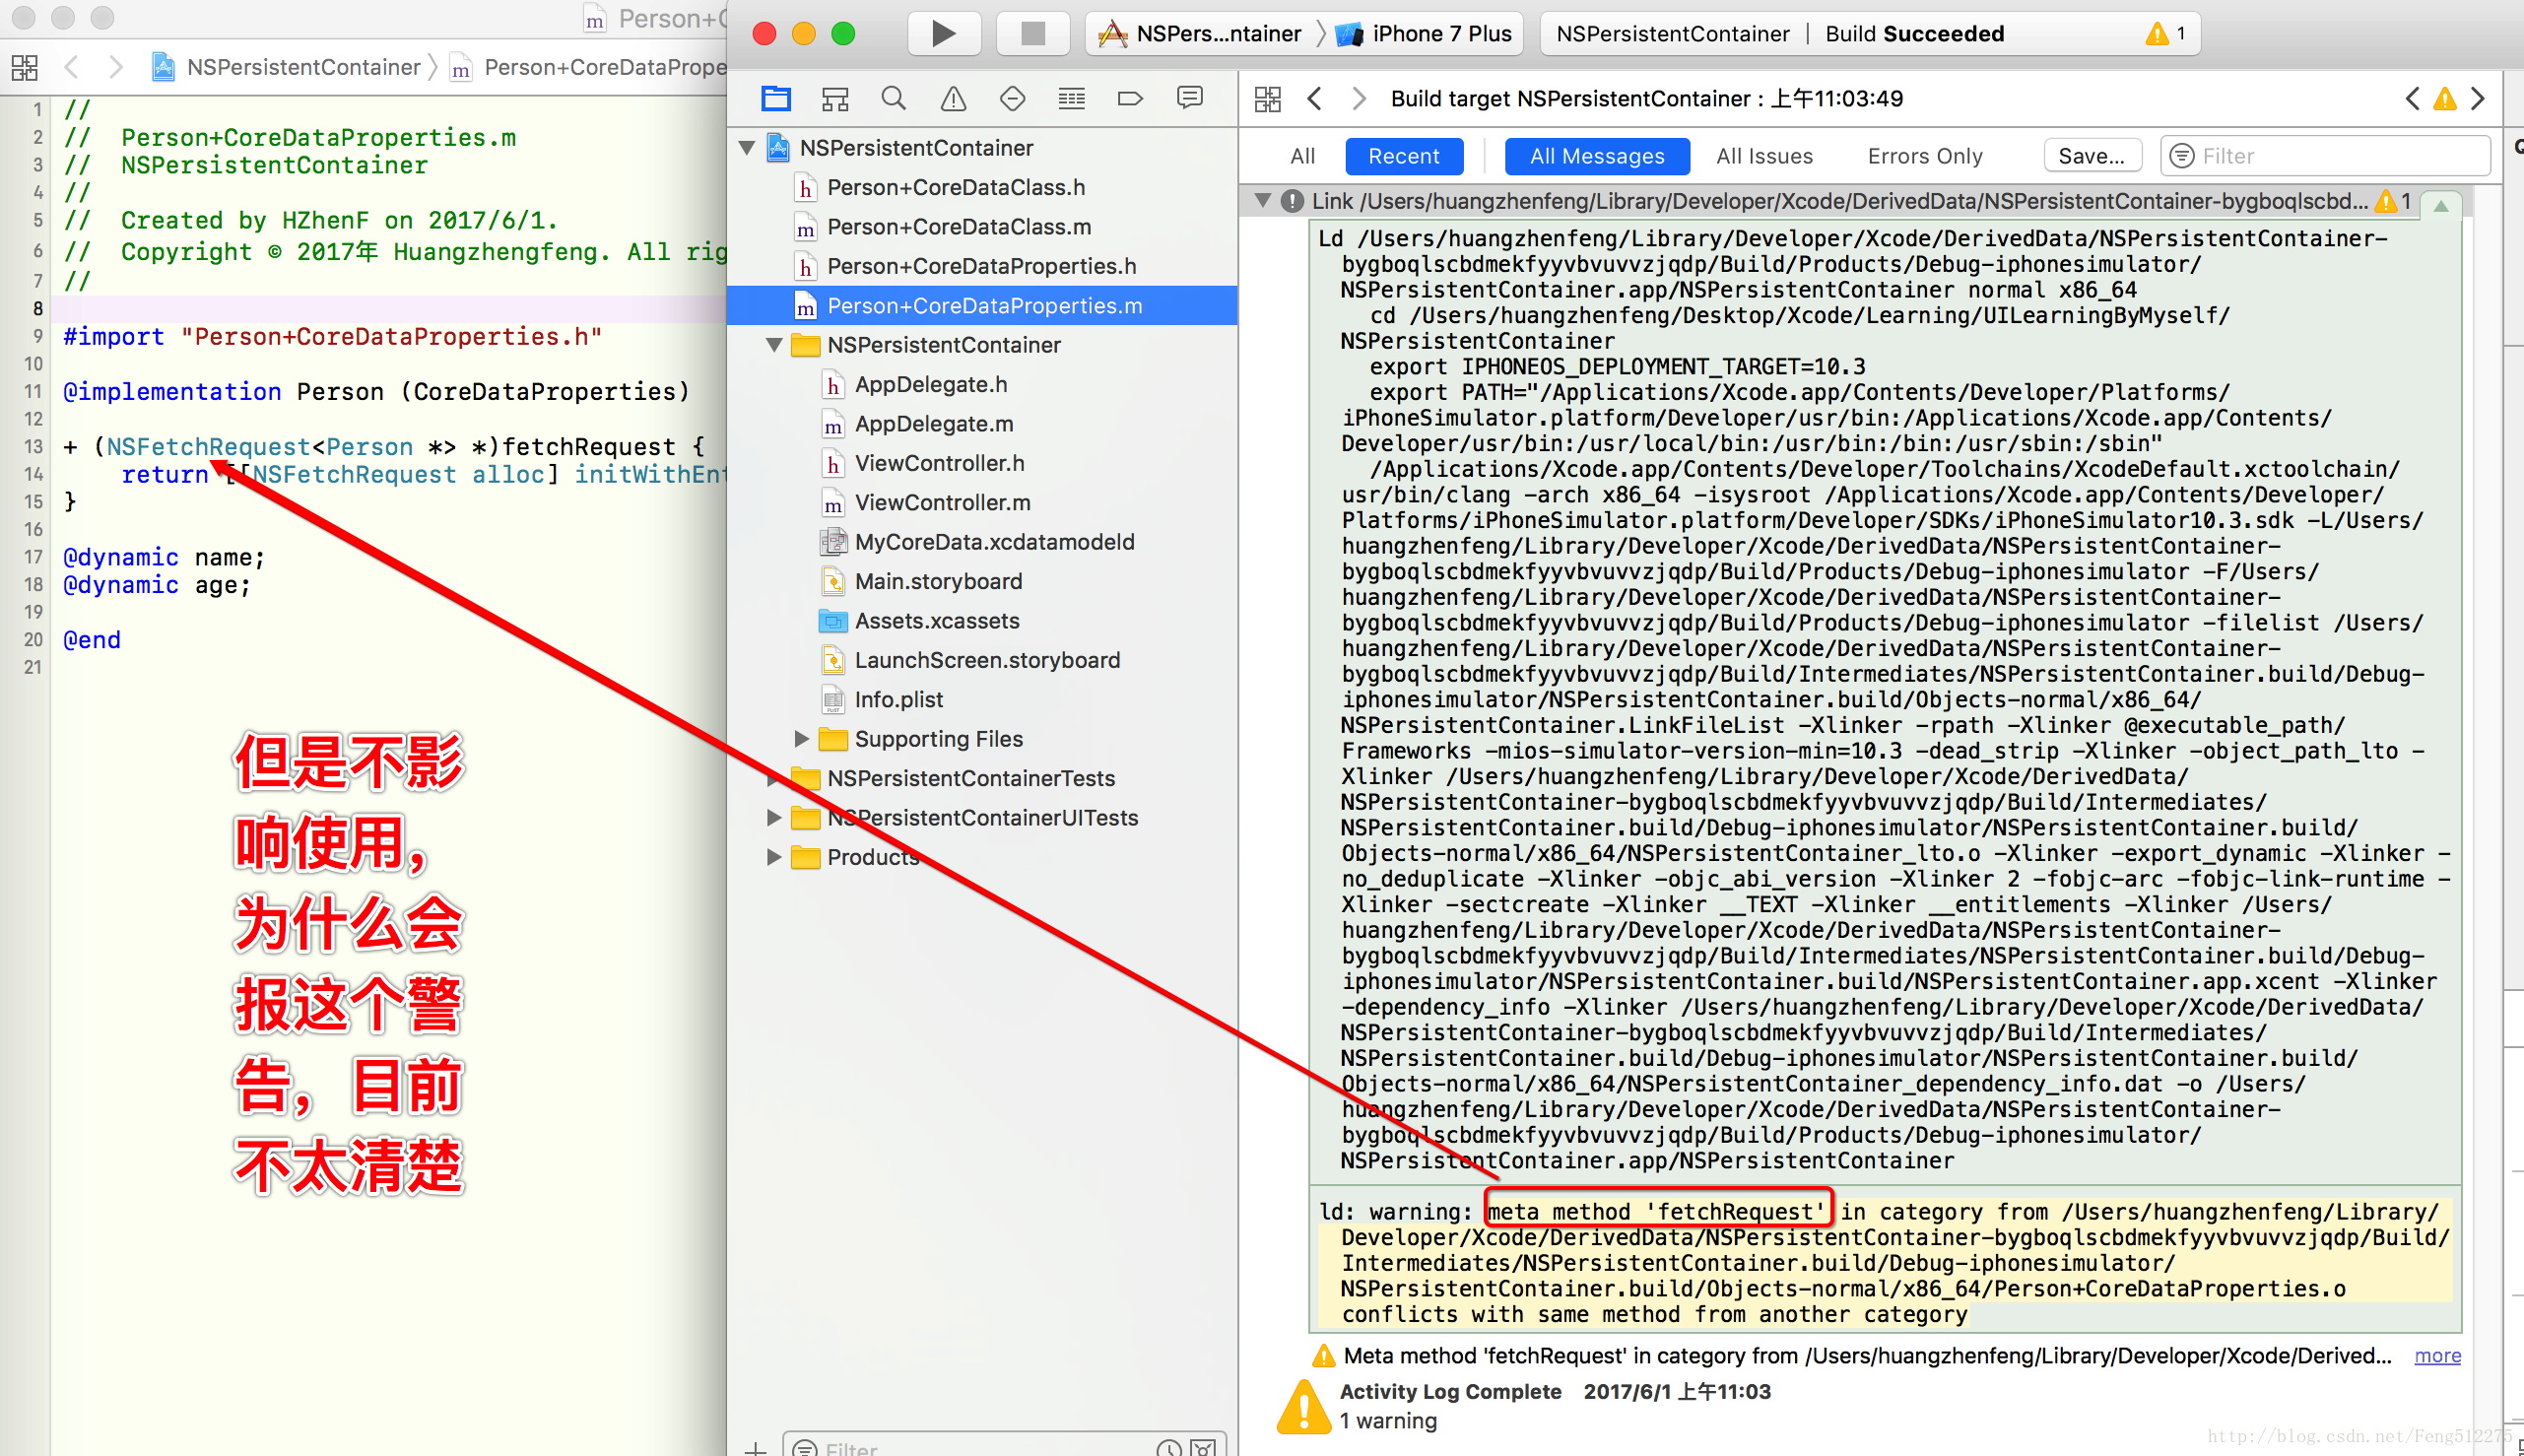Viewport: 2524px width, 1456px height.
Task: Click the Stop build button
Action: point(1032,34)
